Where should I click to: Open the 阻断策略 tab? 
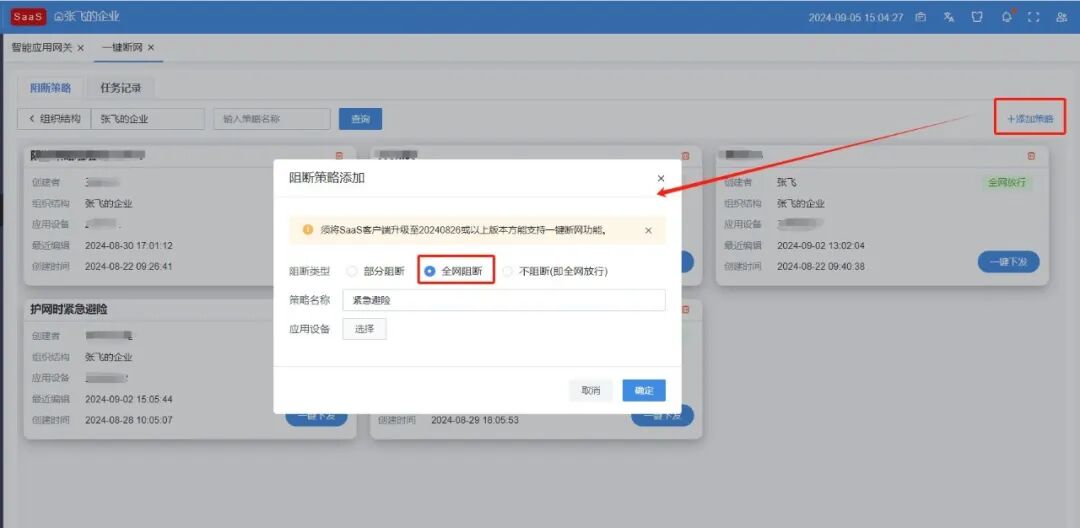tap(50, 87)
